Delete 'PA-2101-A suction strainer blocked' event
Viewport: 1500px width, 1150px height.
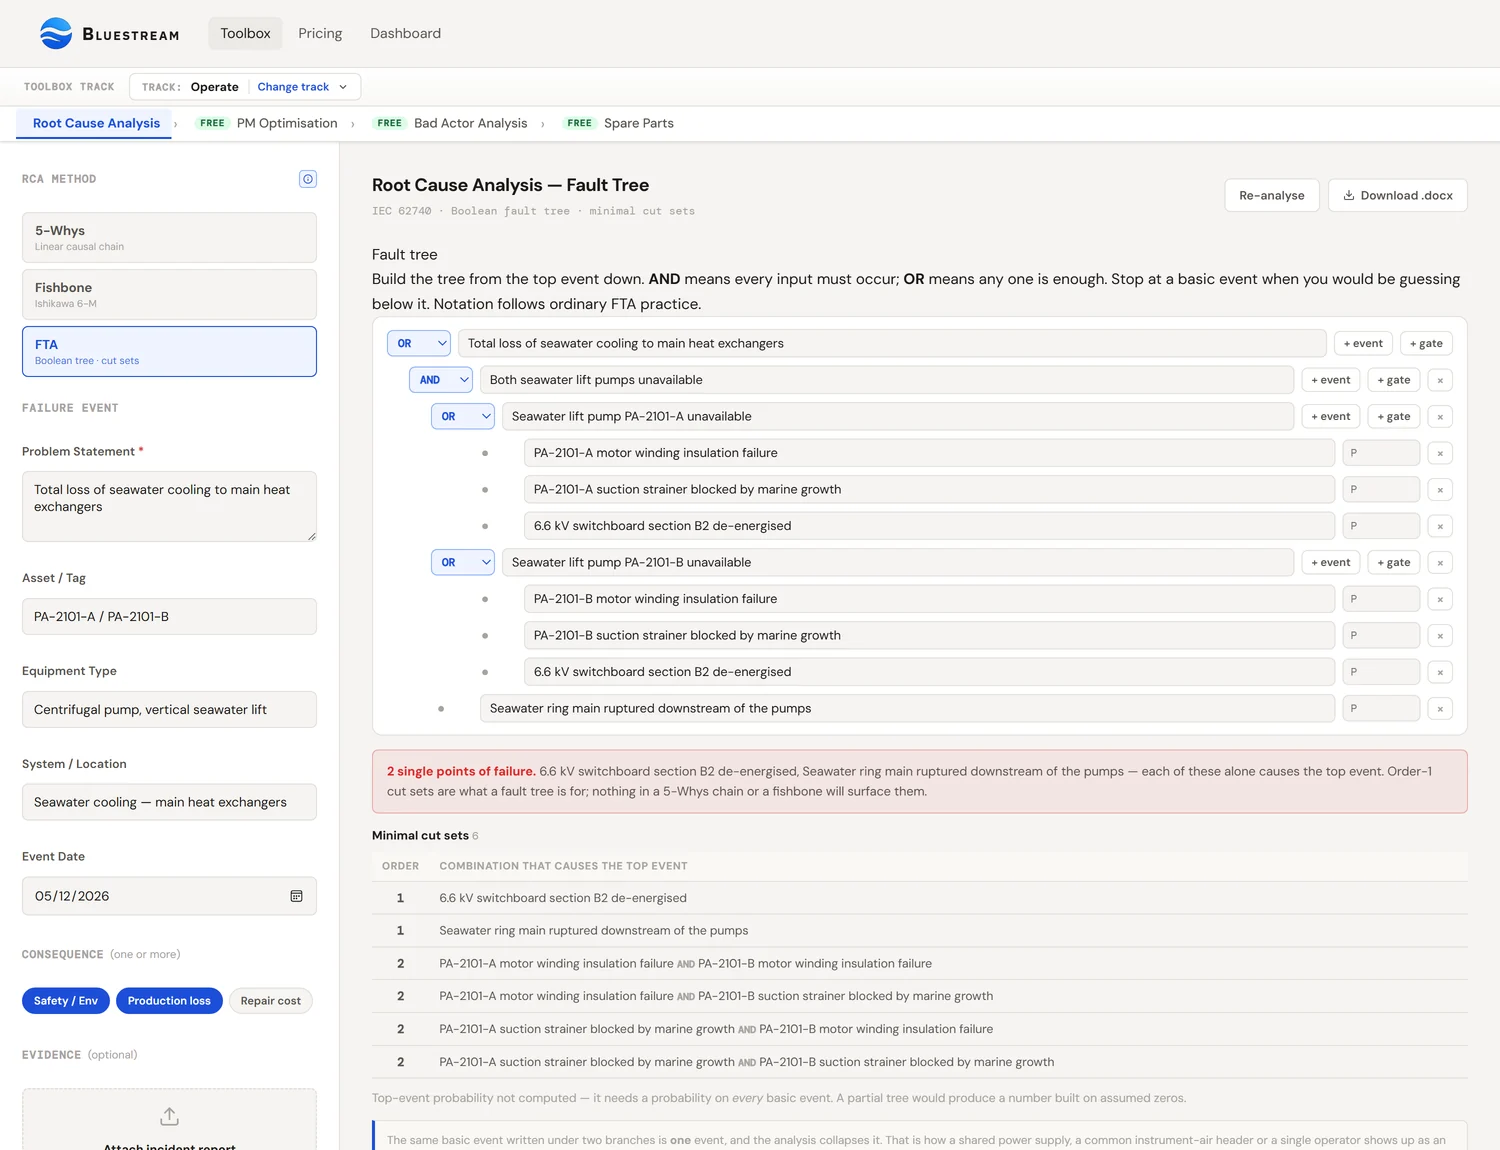click(1440, 490)
